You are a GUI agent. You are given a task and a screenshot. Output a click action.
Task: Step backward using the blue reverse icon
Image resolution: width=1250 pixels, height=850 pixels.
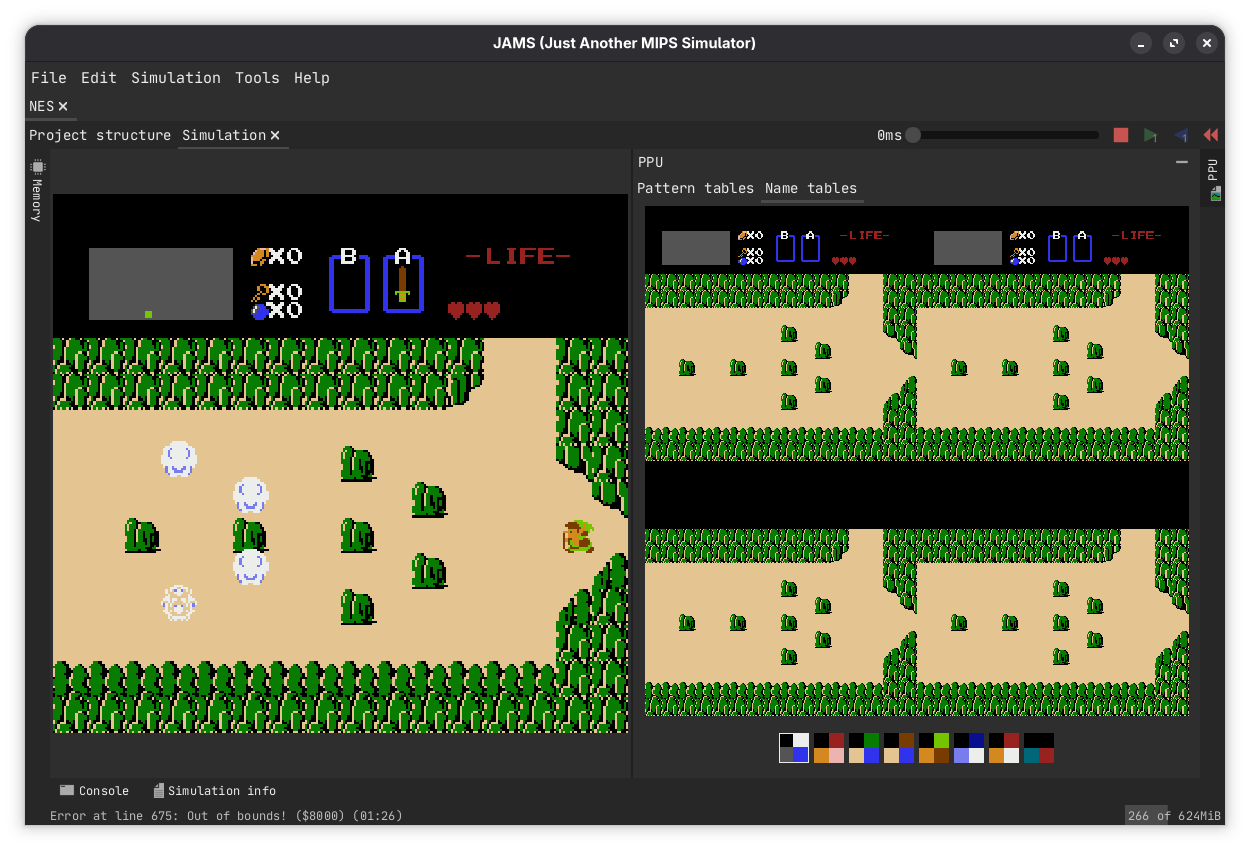coord(1181,134)
